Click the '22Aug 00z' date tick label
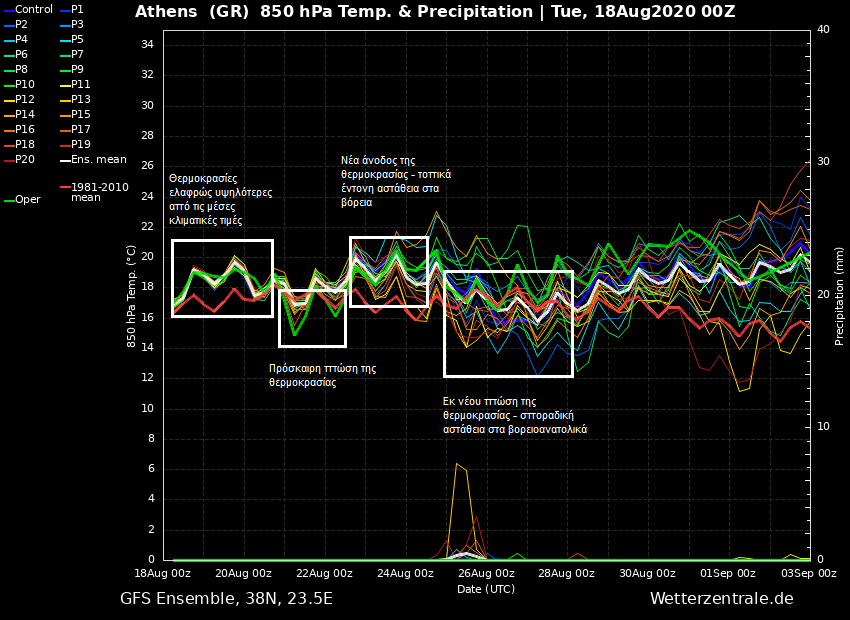 (324, 573)
